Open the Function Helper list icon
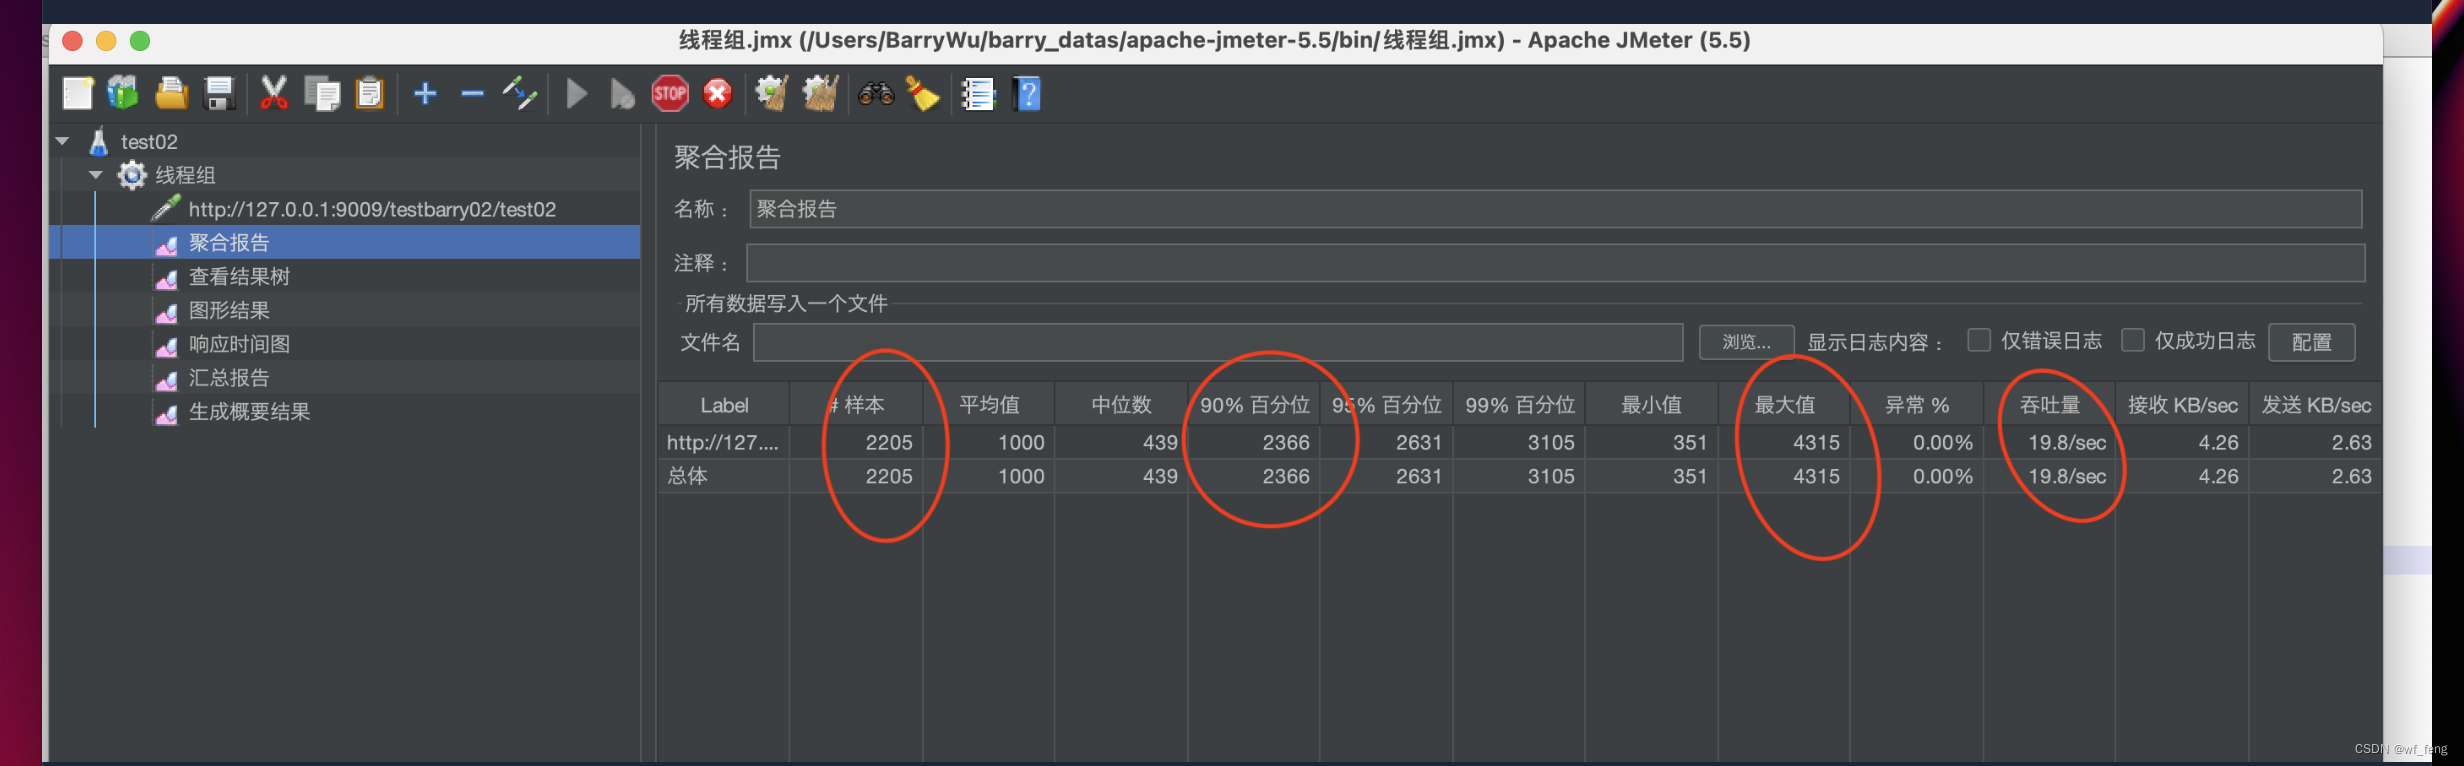The image size is (2464, 766). (978, 94)
